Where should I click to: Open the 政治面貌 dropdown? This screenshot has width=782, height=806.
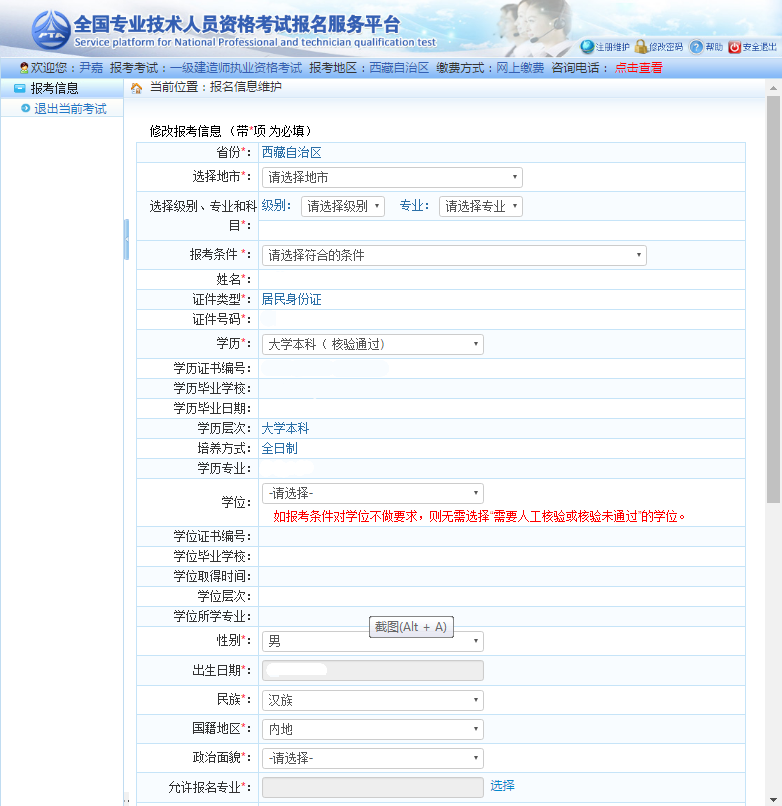[x=372, y=758]
